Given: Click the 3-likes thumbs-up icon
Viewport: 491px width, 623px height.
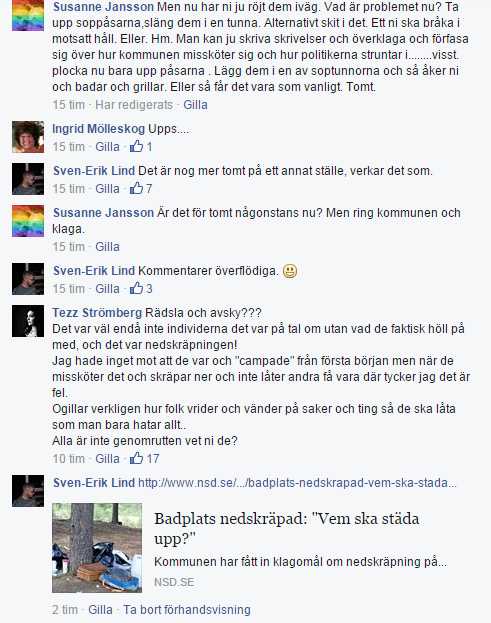Looking at the screenshot, I should click(x=136, y=288).
